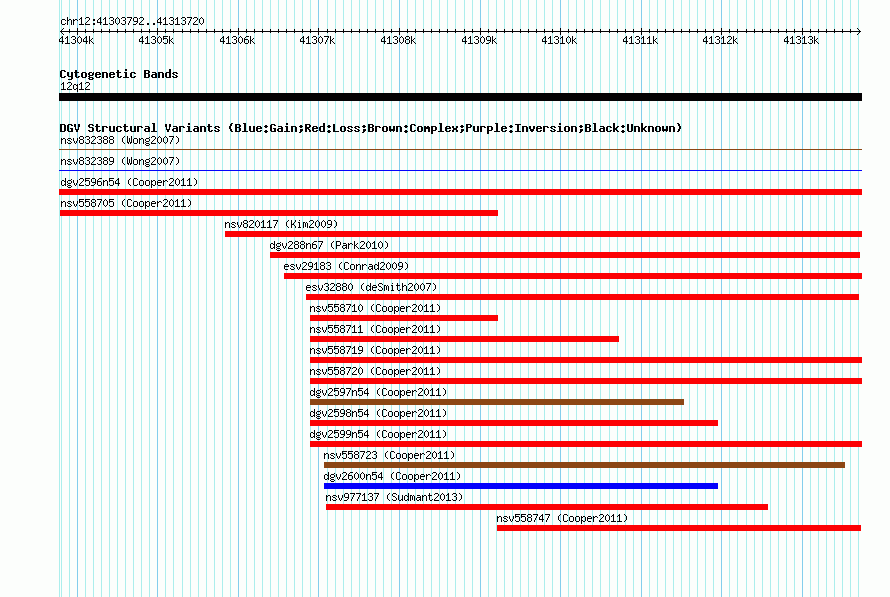This screenshot has height=597, width=890.
Task: Click the red loss bar of esv29183
Action: coord(573,276)
